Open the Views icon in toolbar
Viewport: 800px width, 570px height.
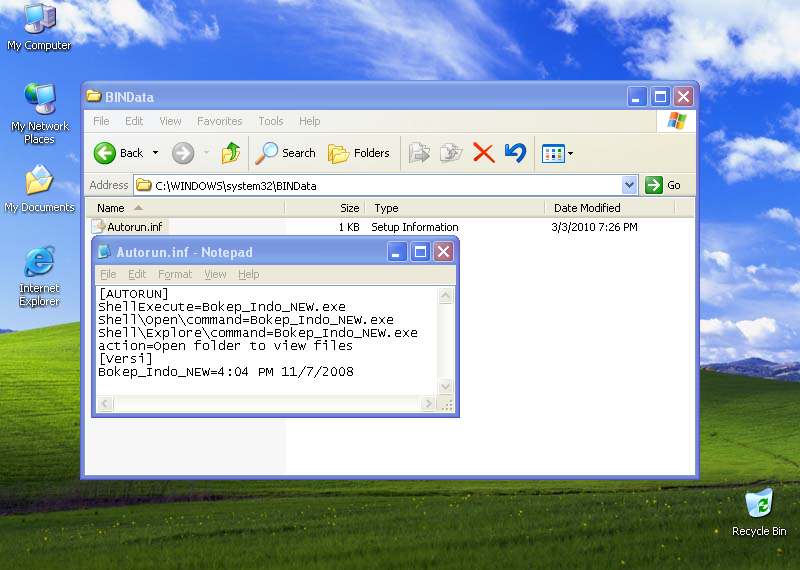tap(552, 153)
